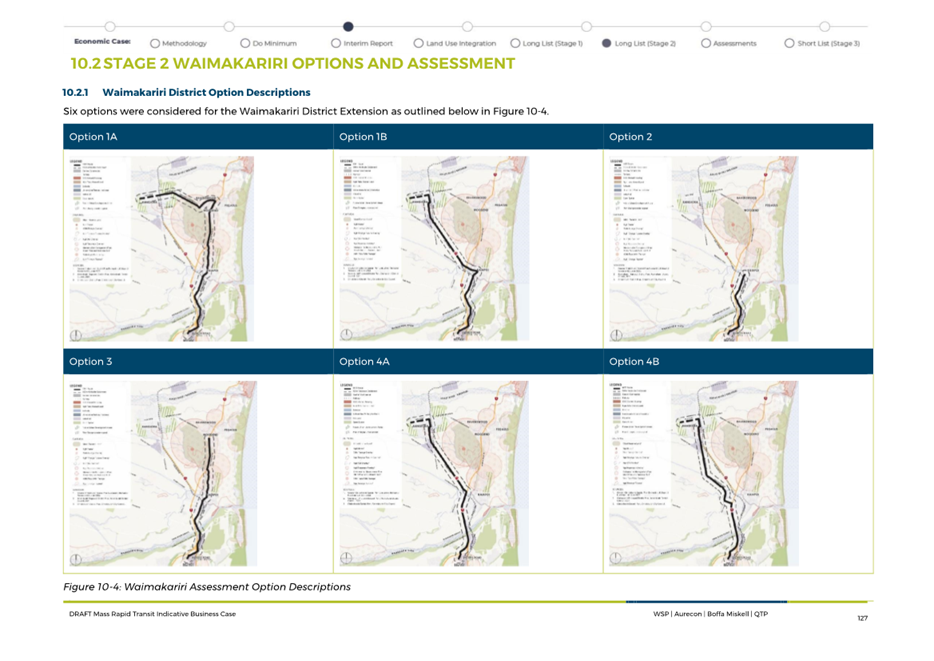Viewport: 934px width, 661px height.
Task: Open the Option 3 map thumbnail
Action: click(x=163, y=473)
